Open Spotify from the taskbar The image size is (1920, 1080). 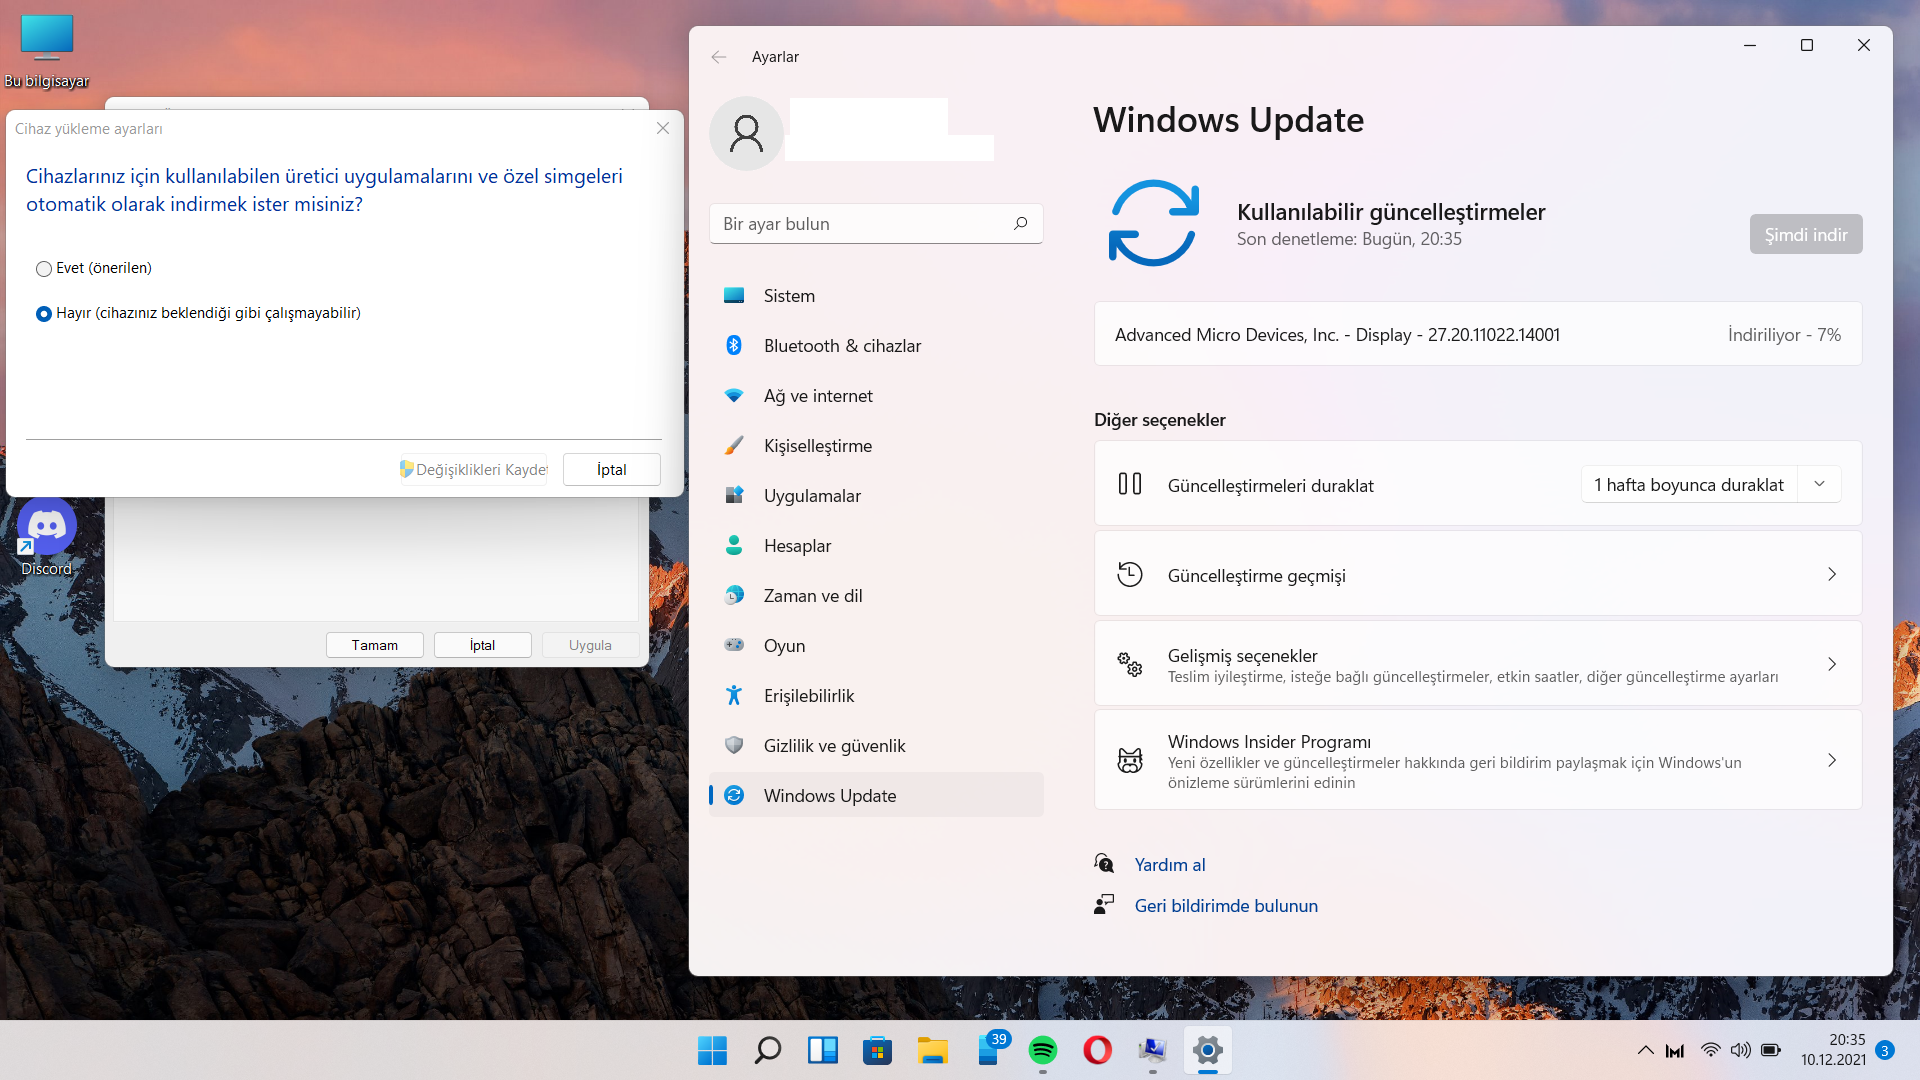click(x=1042, y=1050)
